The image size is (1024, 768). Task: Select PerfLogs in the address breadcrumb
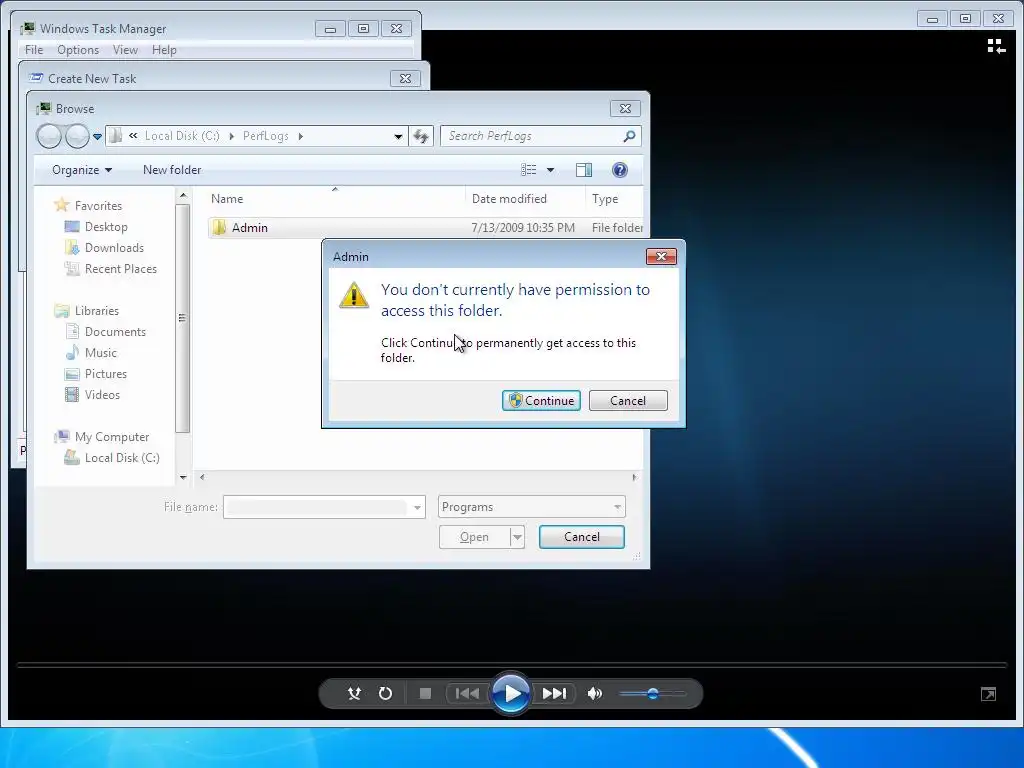(266, 136)
